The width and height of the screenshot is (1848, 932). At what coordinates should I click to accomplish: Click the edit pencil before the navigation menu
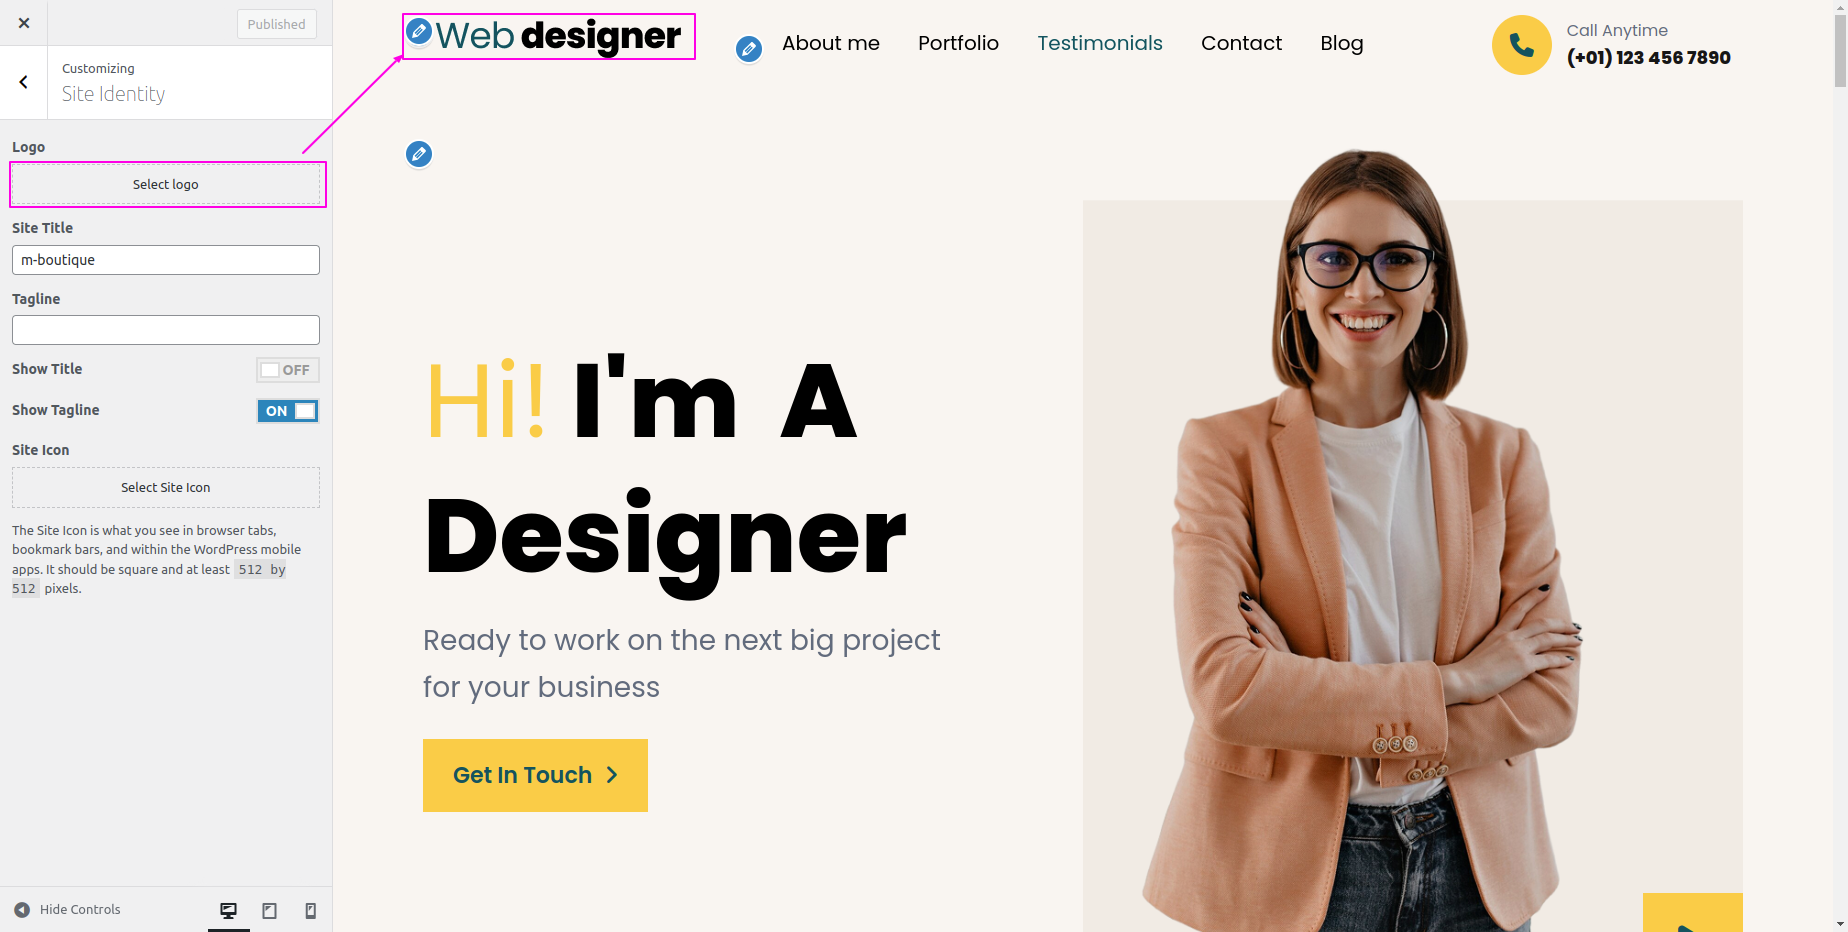[x=748, y=48]
